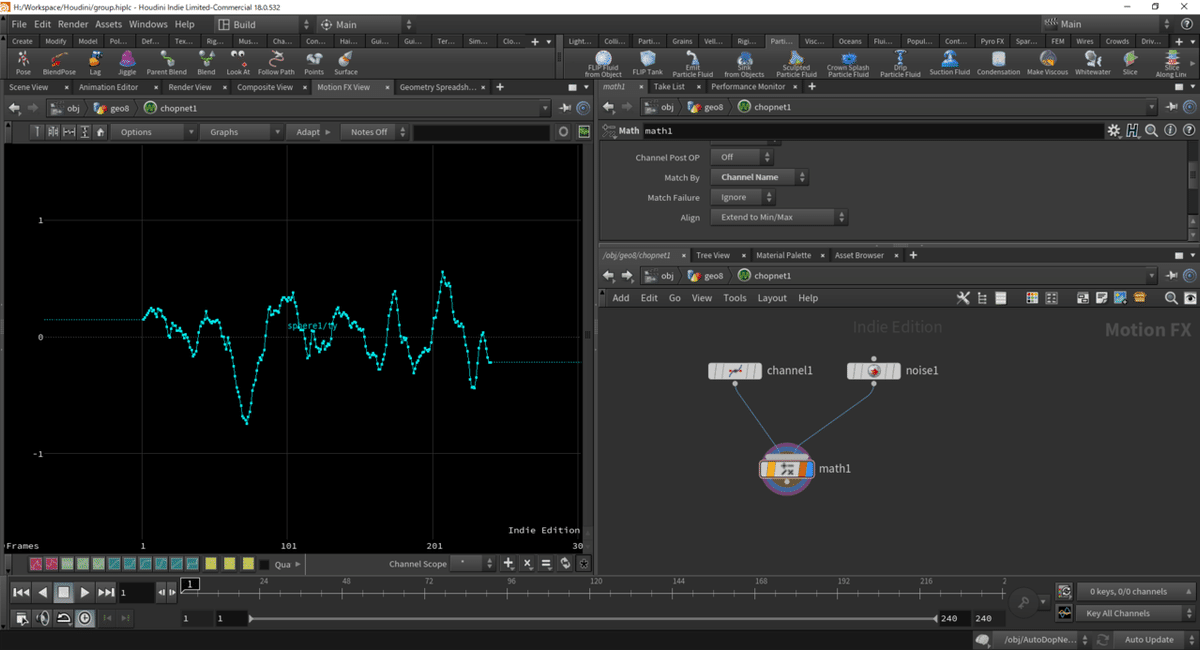Open Key All Channels dropdown
Image resolution: width=1200 pixels, height=650 pixels.
[x=1136, y=613]
